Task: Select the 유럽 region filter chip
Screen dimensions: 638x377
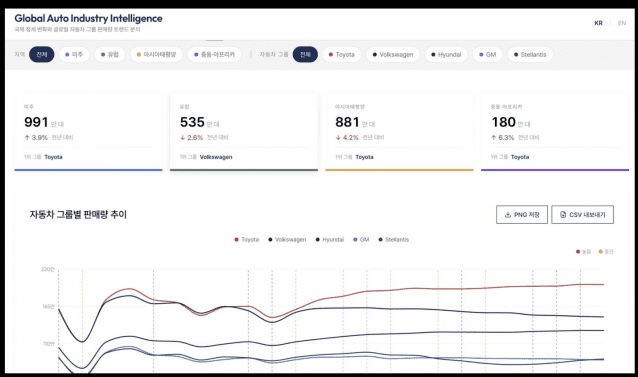Action: click(110, 54)
